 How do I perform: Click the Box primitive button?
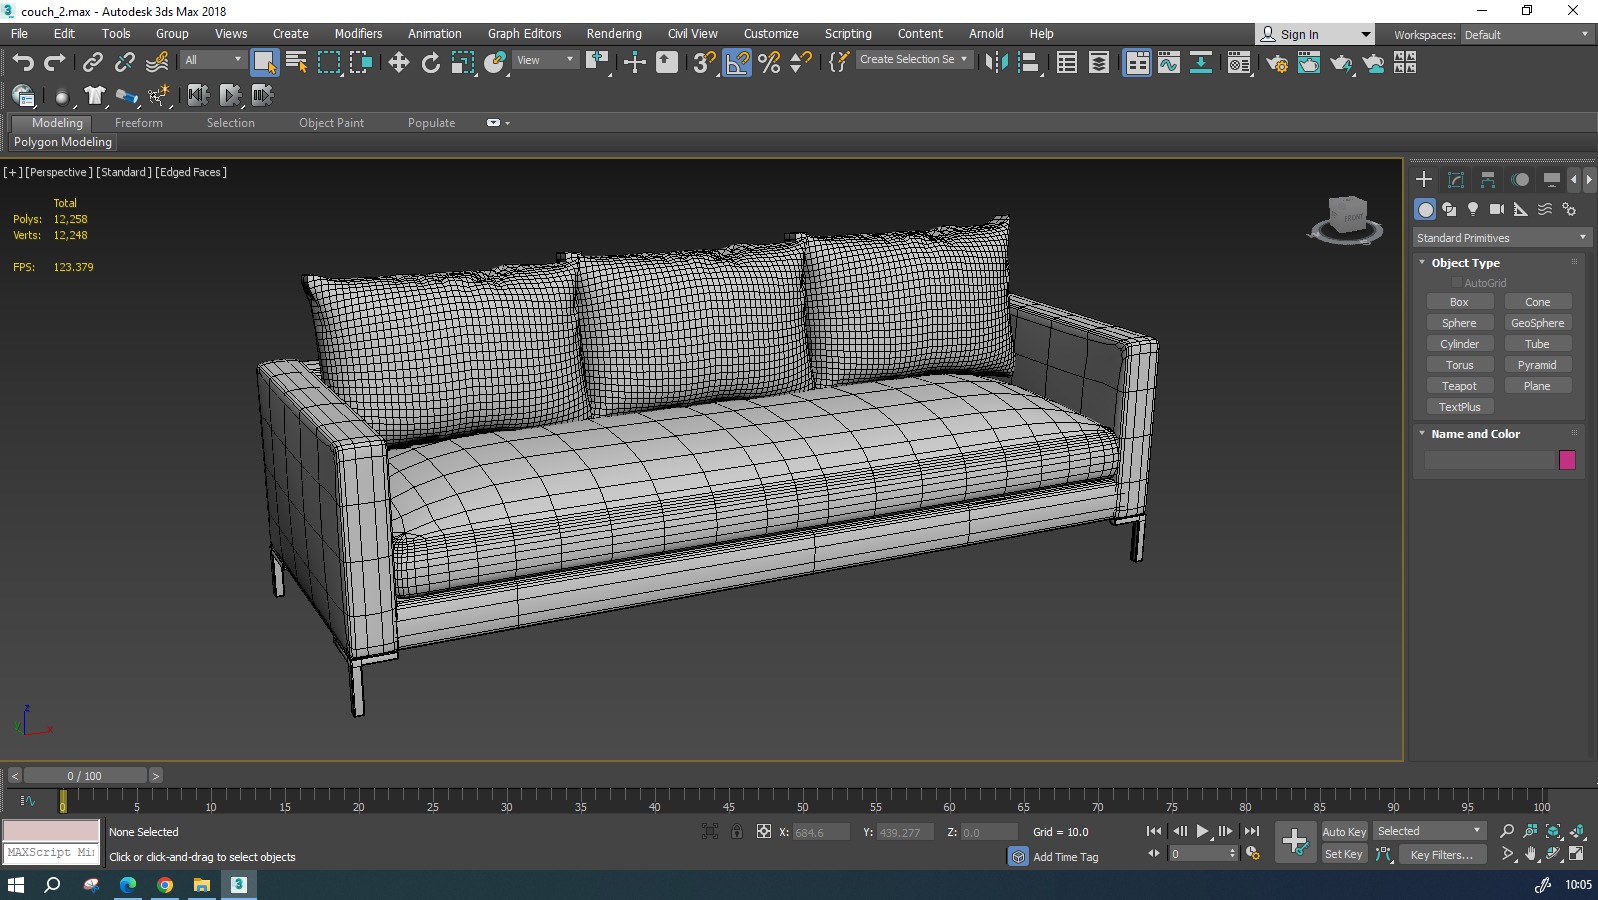(x=1459, y=302)
